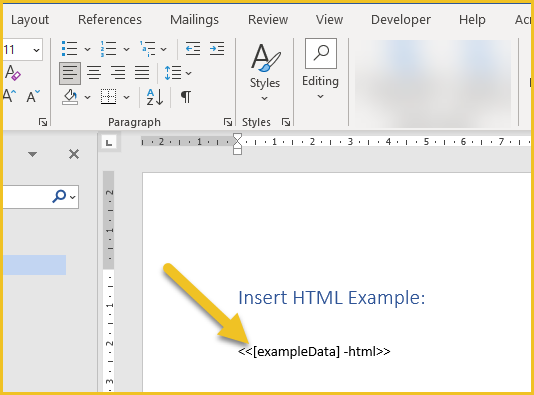Toggle Justify alignment button
This screenshot has height=395, width=534.
(142, 73)
